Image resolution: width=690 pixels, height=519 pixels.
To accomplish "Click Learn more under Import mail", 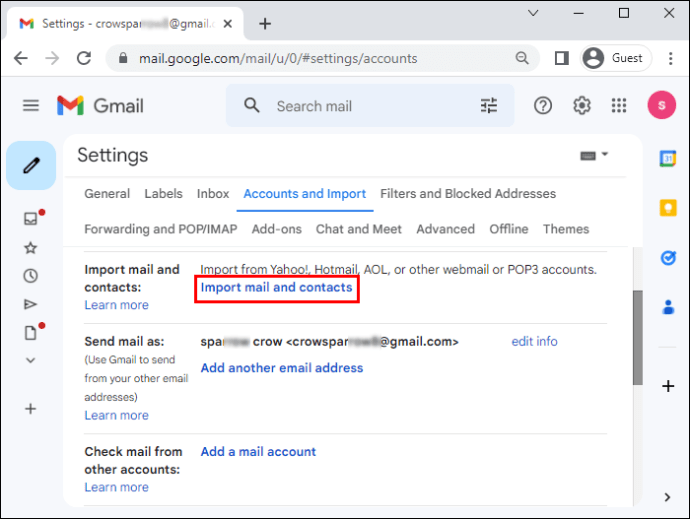I will coord(117,305).
